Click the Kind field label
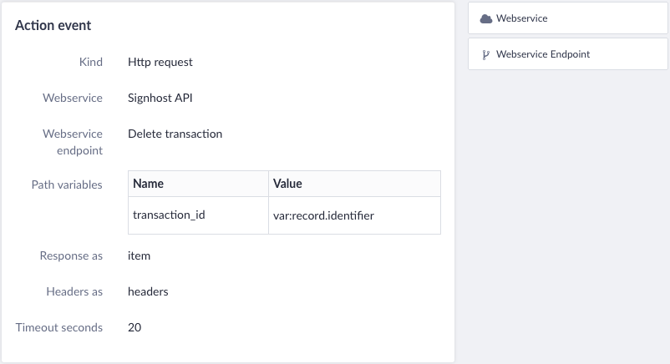Image resolution: width=670 pixels, height=364 pixels. point(91,62)
